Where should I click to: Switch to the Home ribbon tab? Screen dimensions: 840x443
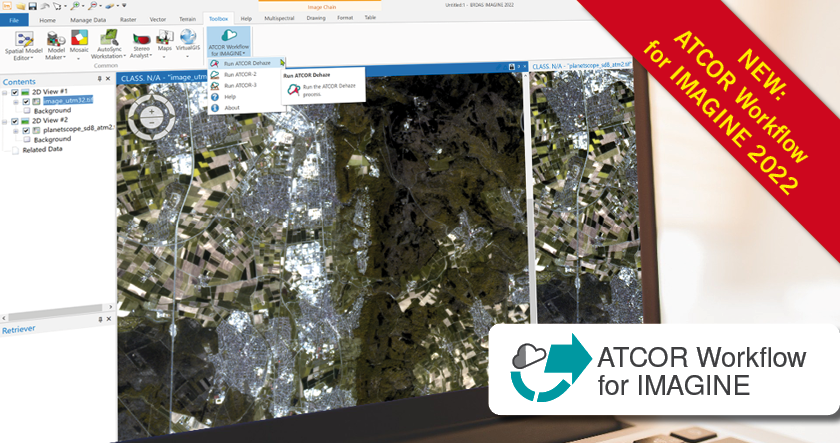[x=47, y=20]
